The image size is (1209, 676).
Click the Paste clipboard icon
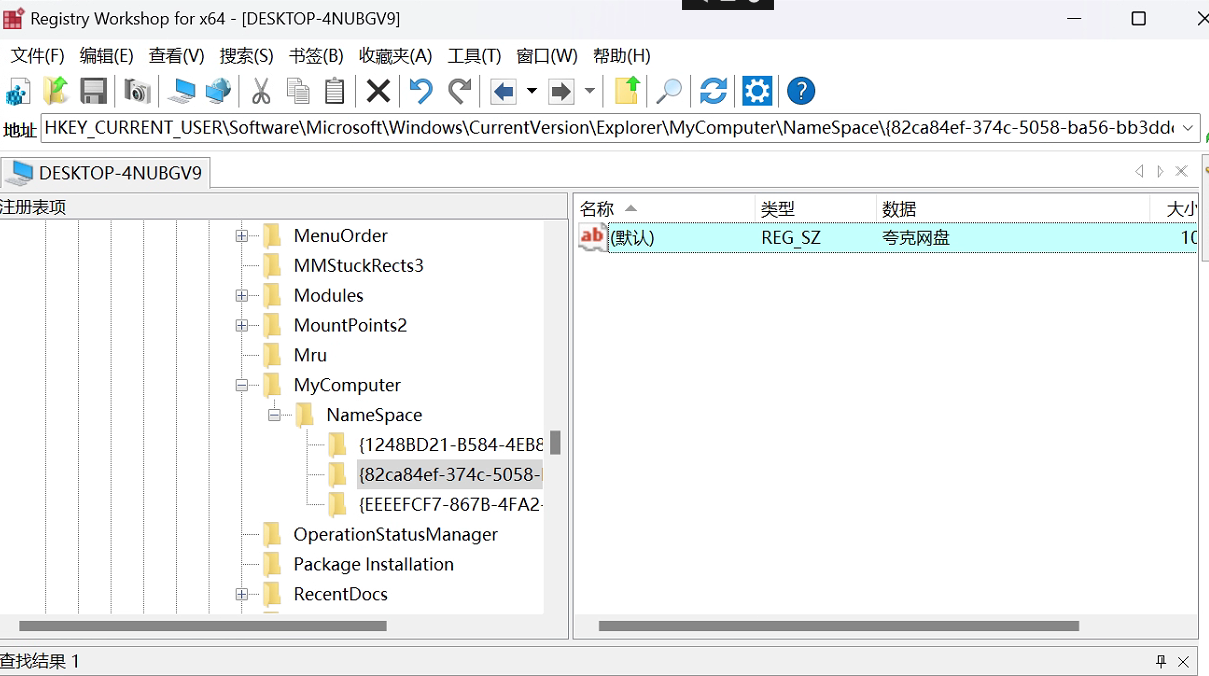click(x=335, y=92)
